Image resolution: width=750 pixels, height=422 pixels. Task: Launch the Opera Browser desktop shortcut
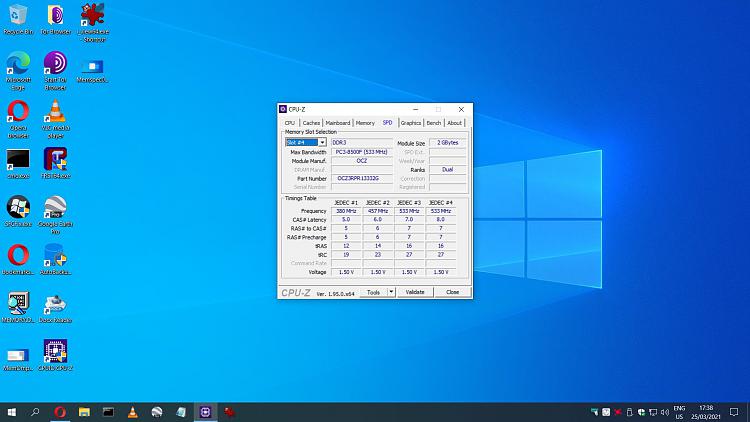coord(18,119)
